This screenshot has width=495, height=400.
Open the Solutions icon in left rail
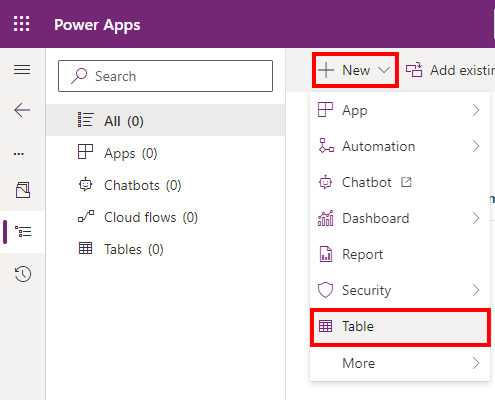(x=23, y=190)
